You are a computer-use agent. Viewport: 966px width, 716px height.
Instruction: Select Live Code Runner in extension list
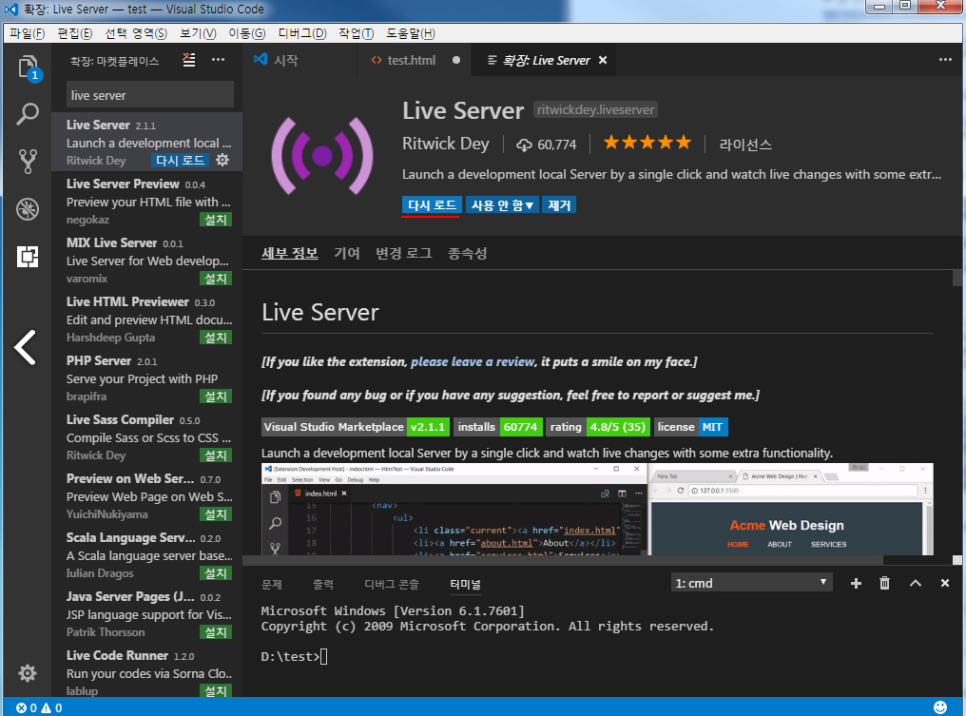click(147, 672)
